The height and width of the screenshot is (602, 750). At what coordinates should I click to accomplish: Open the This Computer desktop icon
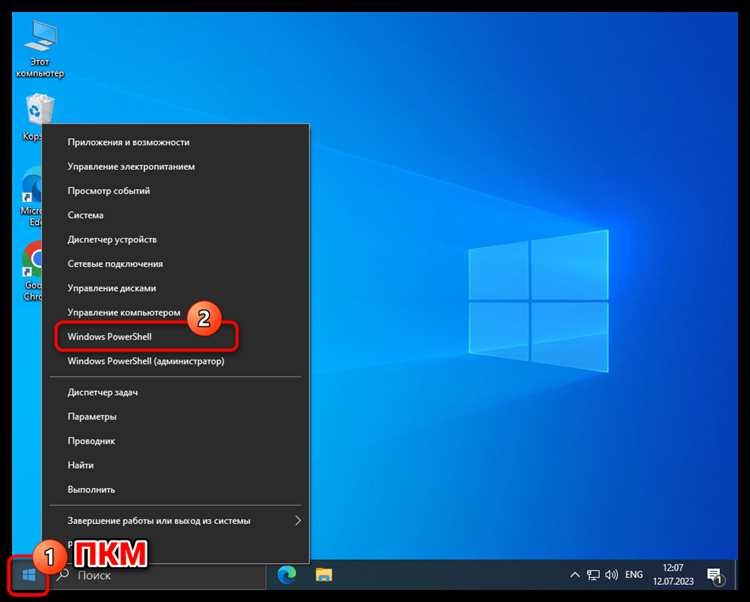click(x=40, y=48)
